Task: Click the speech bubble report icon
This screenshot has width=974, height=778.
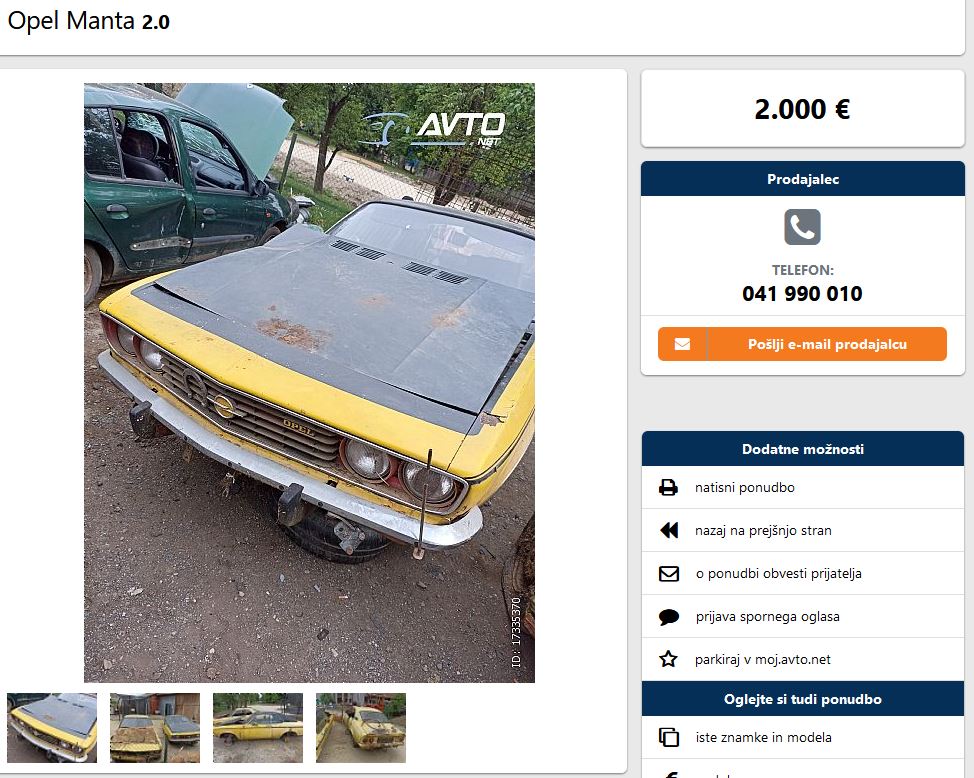Action: coord(668,616)
